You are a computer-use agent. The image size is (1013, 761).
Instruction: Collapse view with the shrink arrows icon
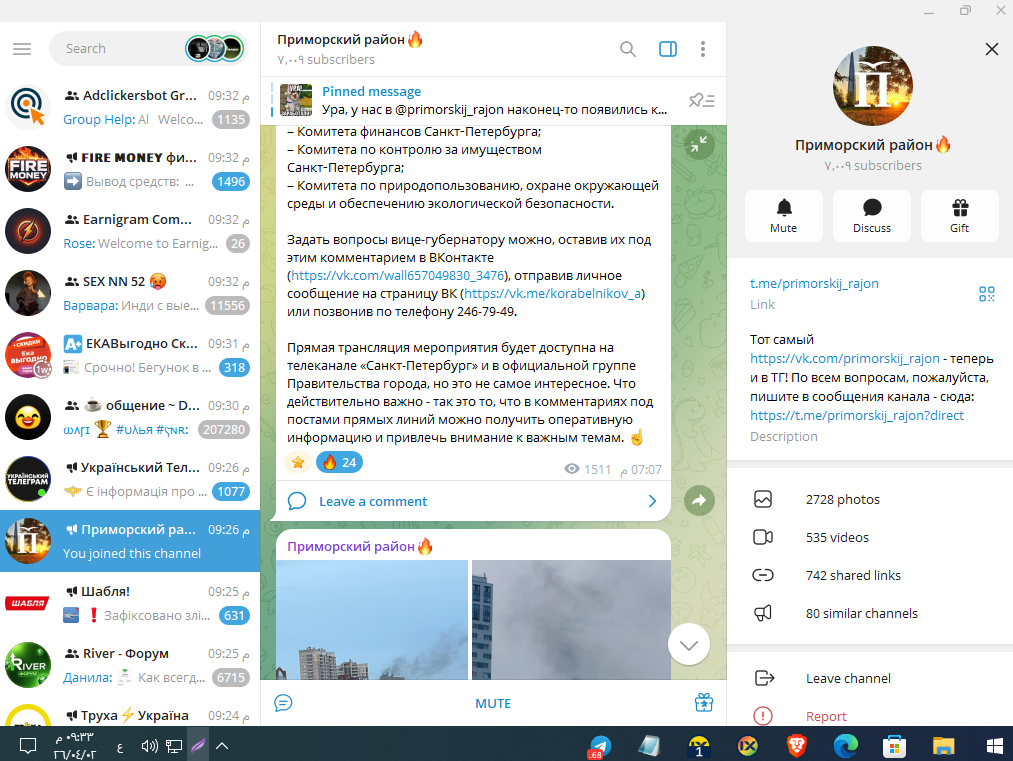click(x=699, y=144)
